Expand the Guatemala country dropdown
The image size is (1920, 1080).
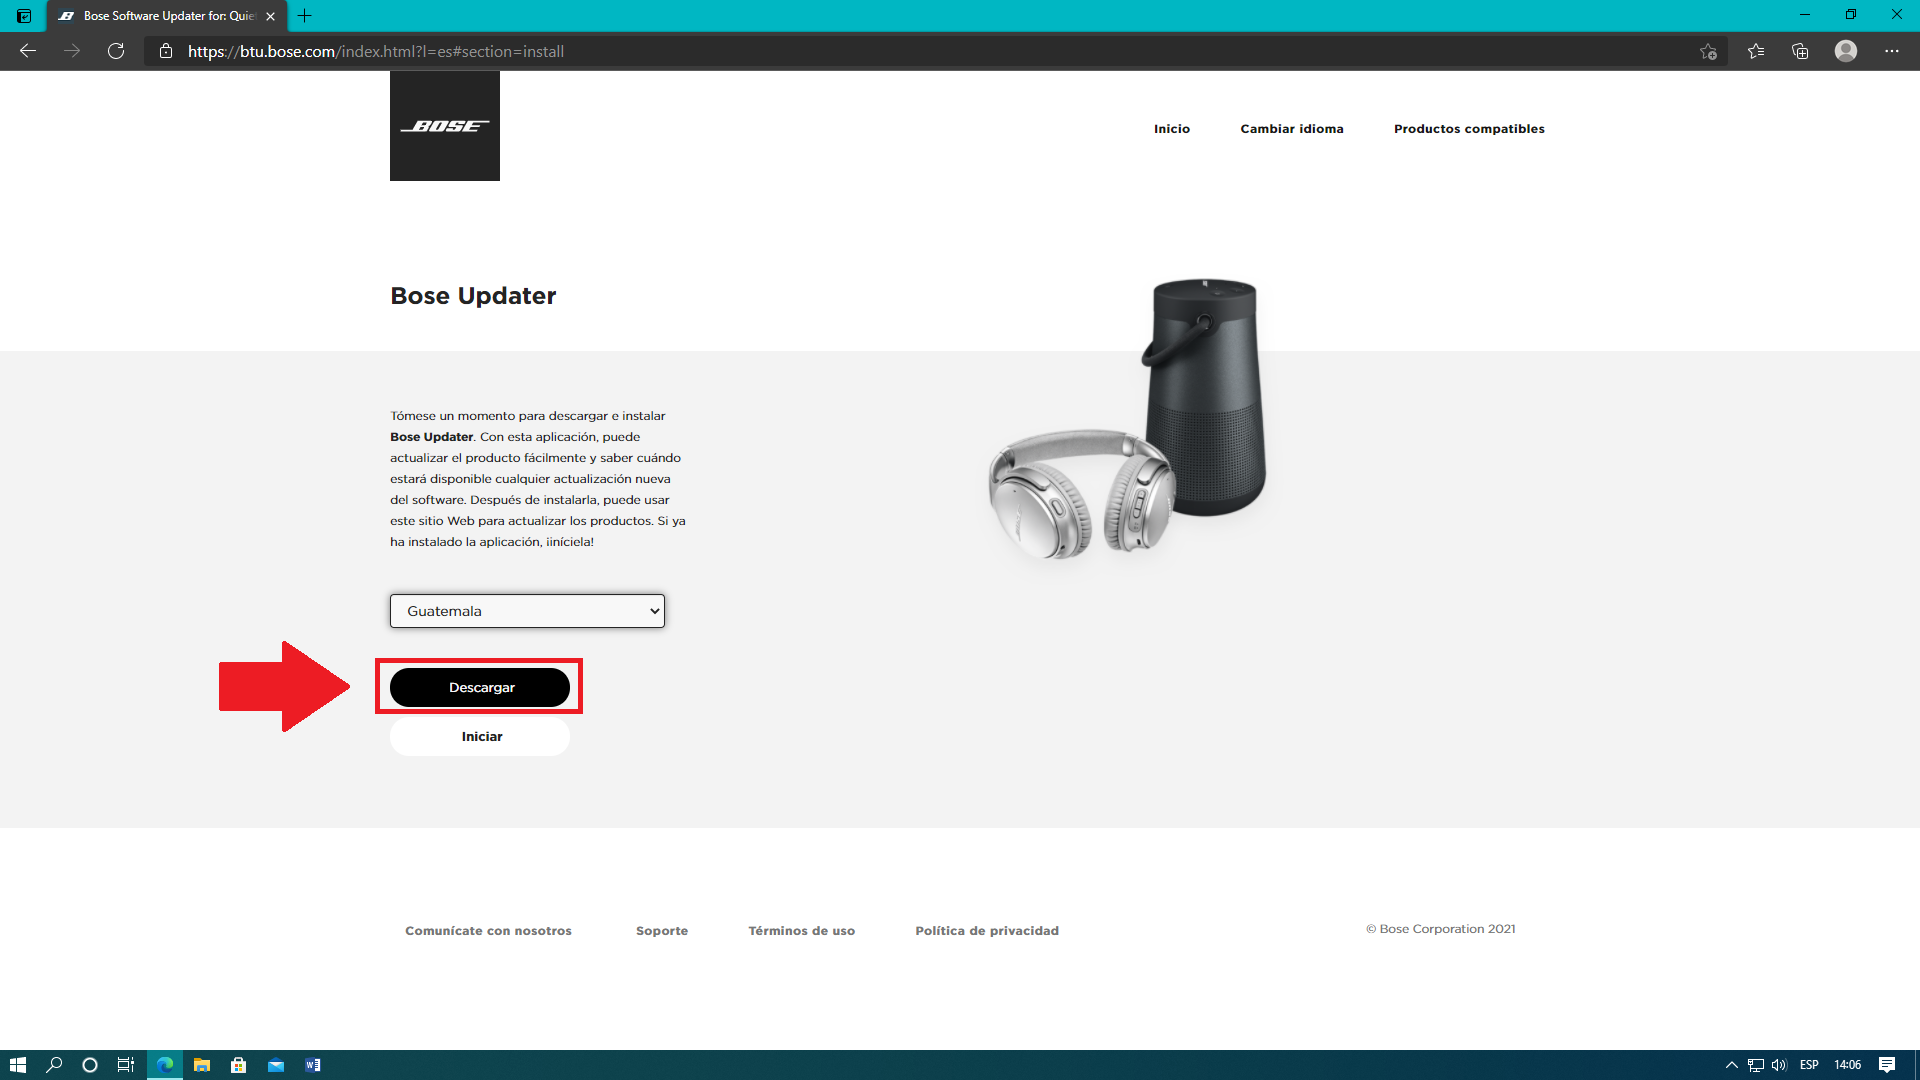click(x=527, y=611)
